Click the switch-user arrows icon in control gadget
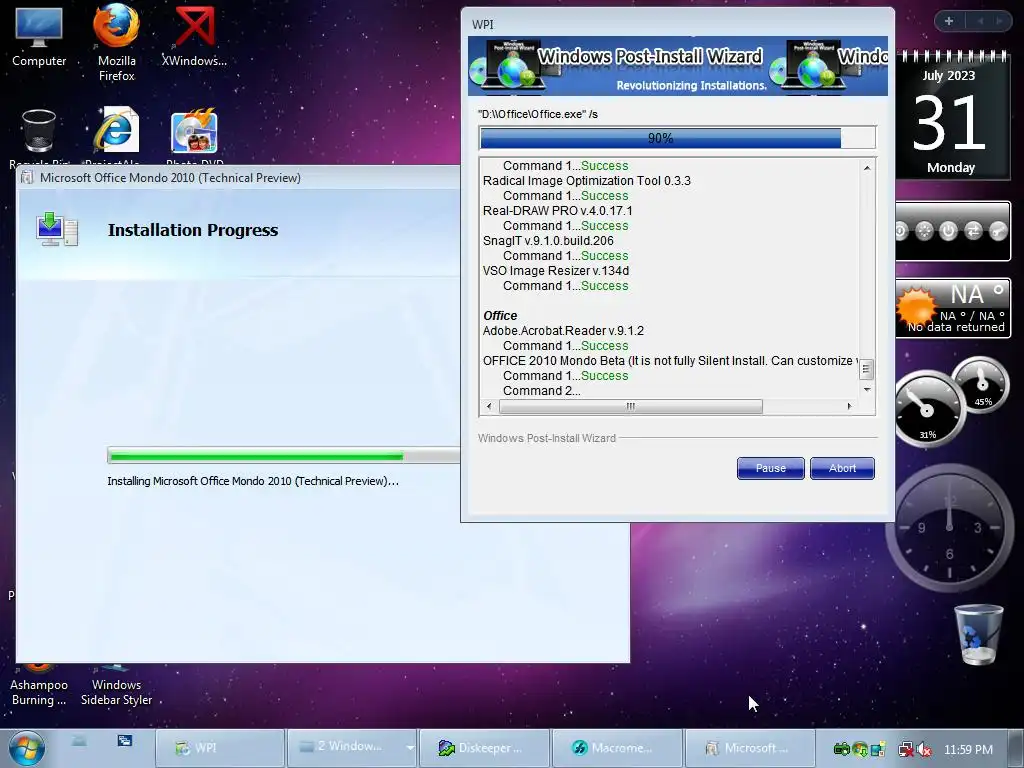 point(973,231)
